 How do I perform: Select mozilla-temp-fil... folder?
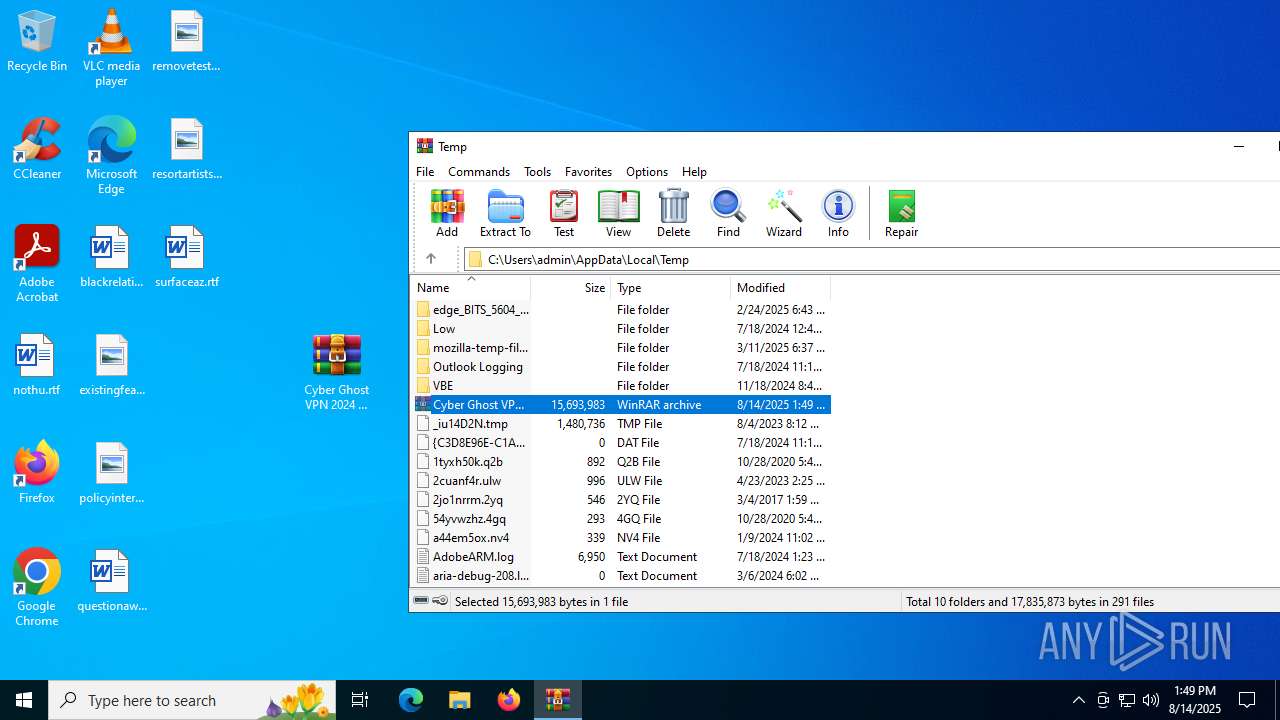pos(622,348)
